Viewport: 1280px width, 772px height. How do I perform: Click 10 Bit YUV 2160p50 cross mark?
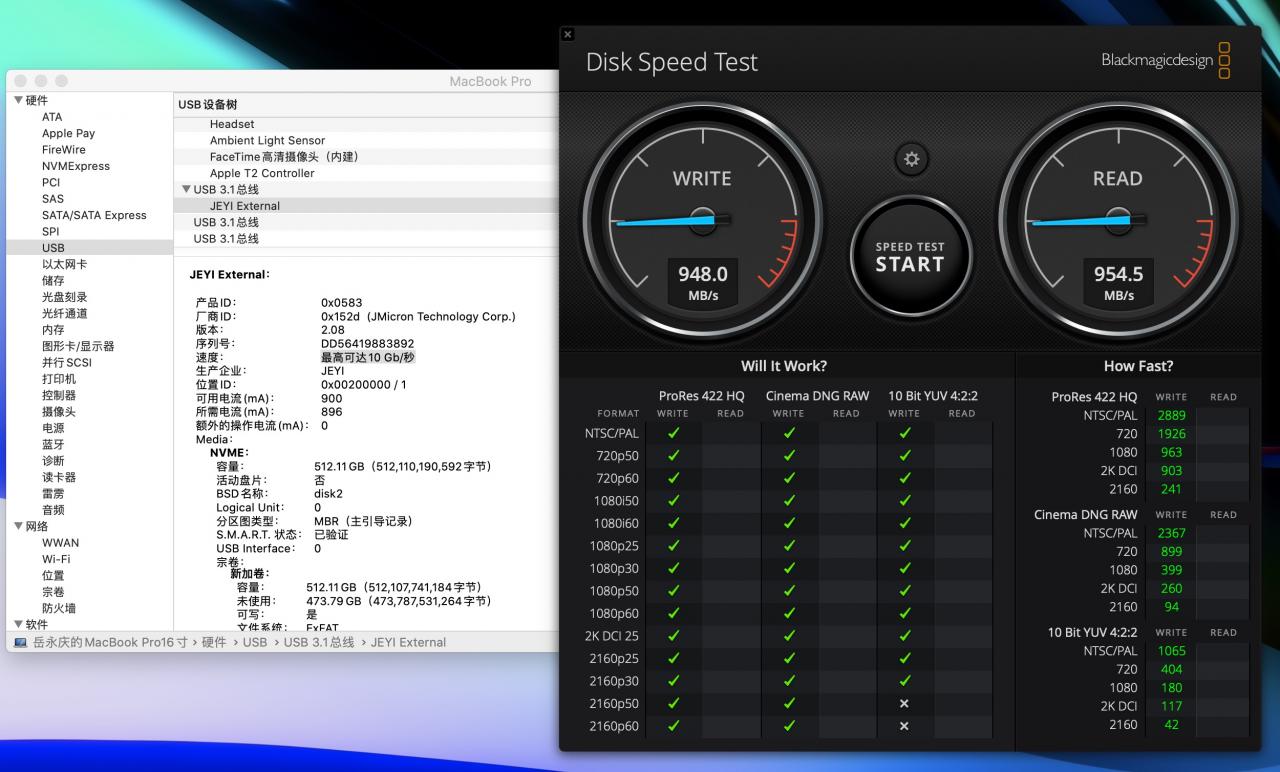coord(904,703)
